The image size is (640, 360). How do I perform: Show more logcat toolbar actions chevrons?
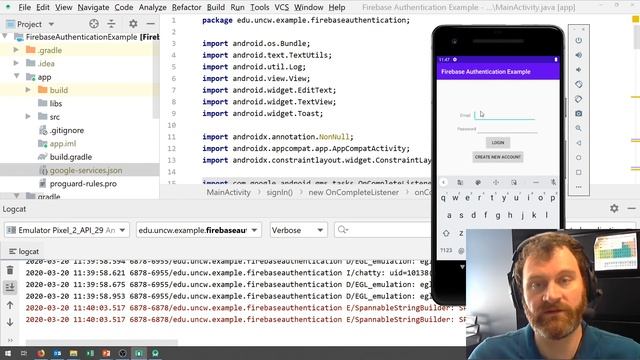pos(10,340)
